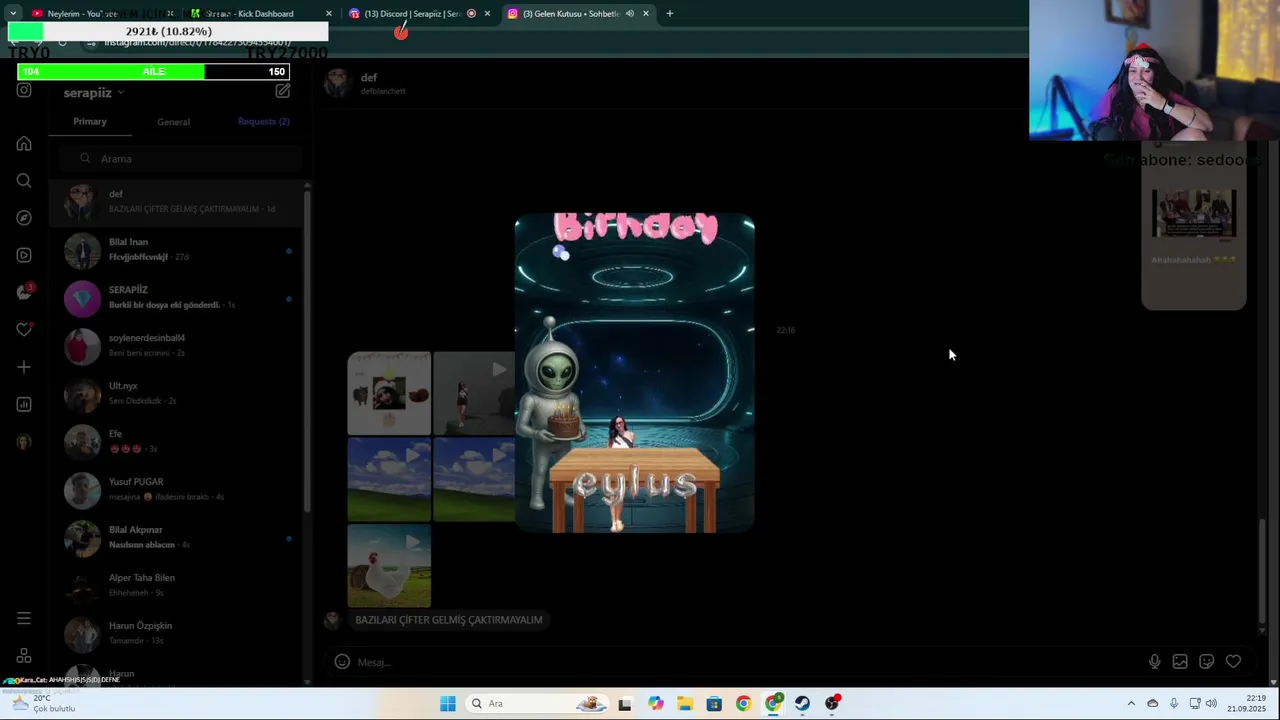Click the Create plus icon

[24, 367]
